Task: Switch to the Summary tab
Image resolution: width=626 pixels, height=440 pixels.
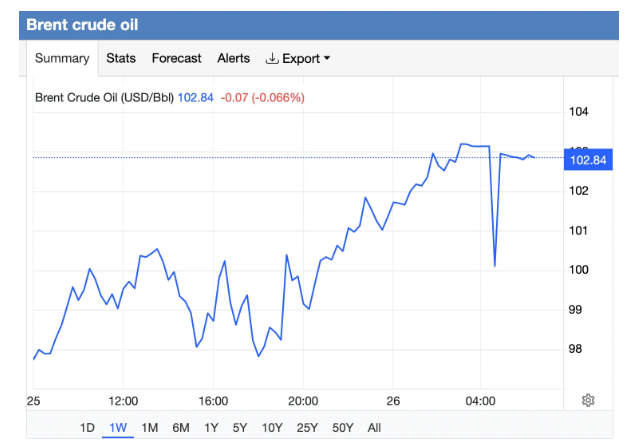Action: pos(62,59)
